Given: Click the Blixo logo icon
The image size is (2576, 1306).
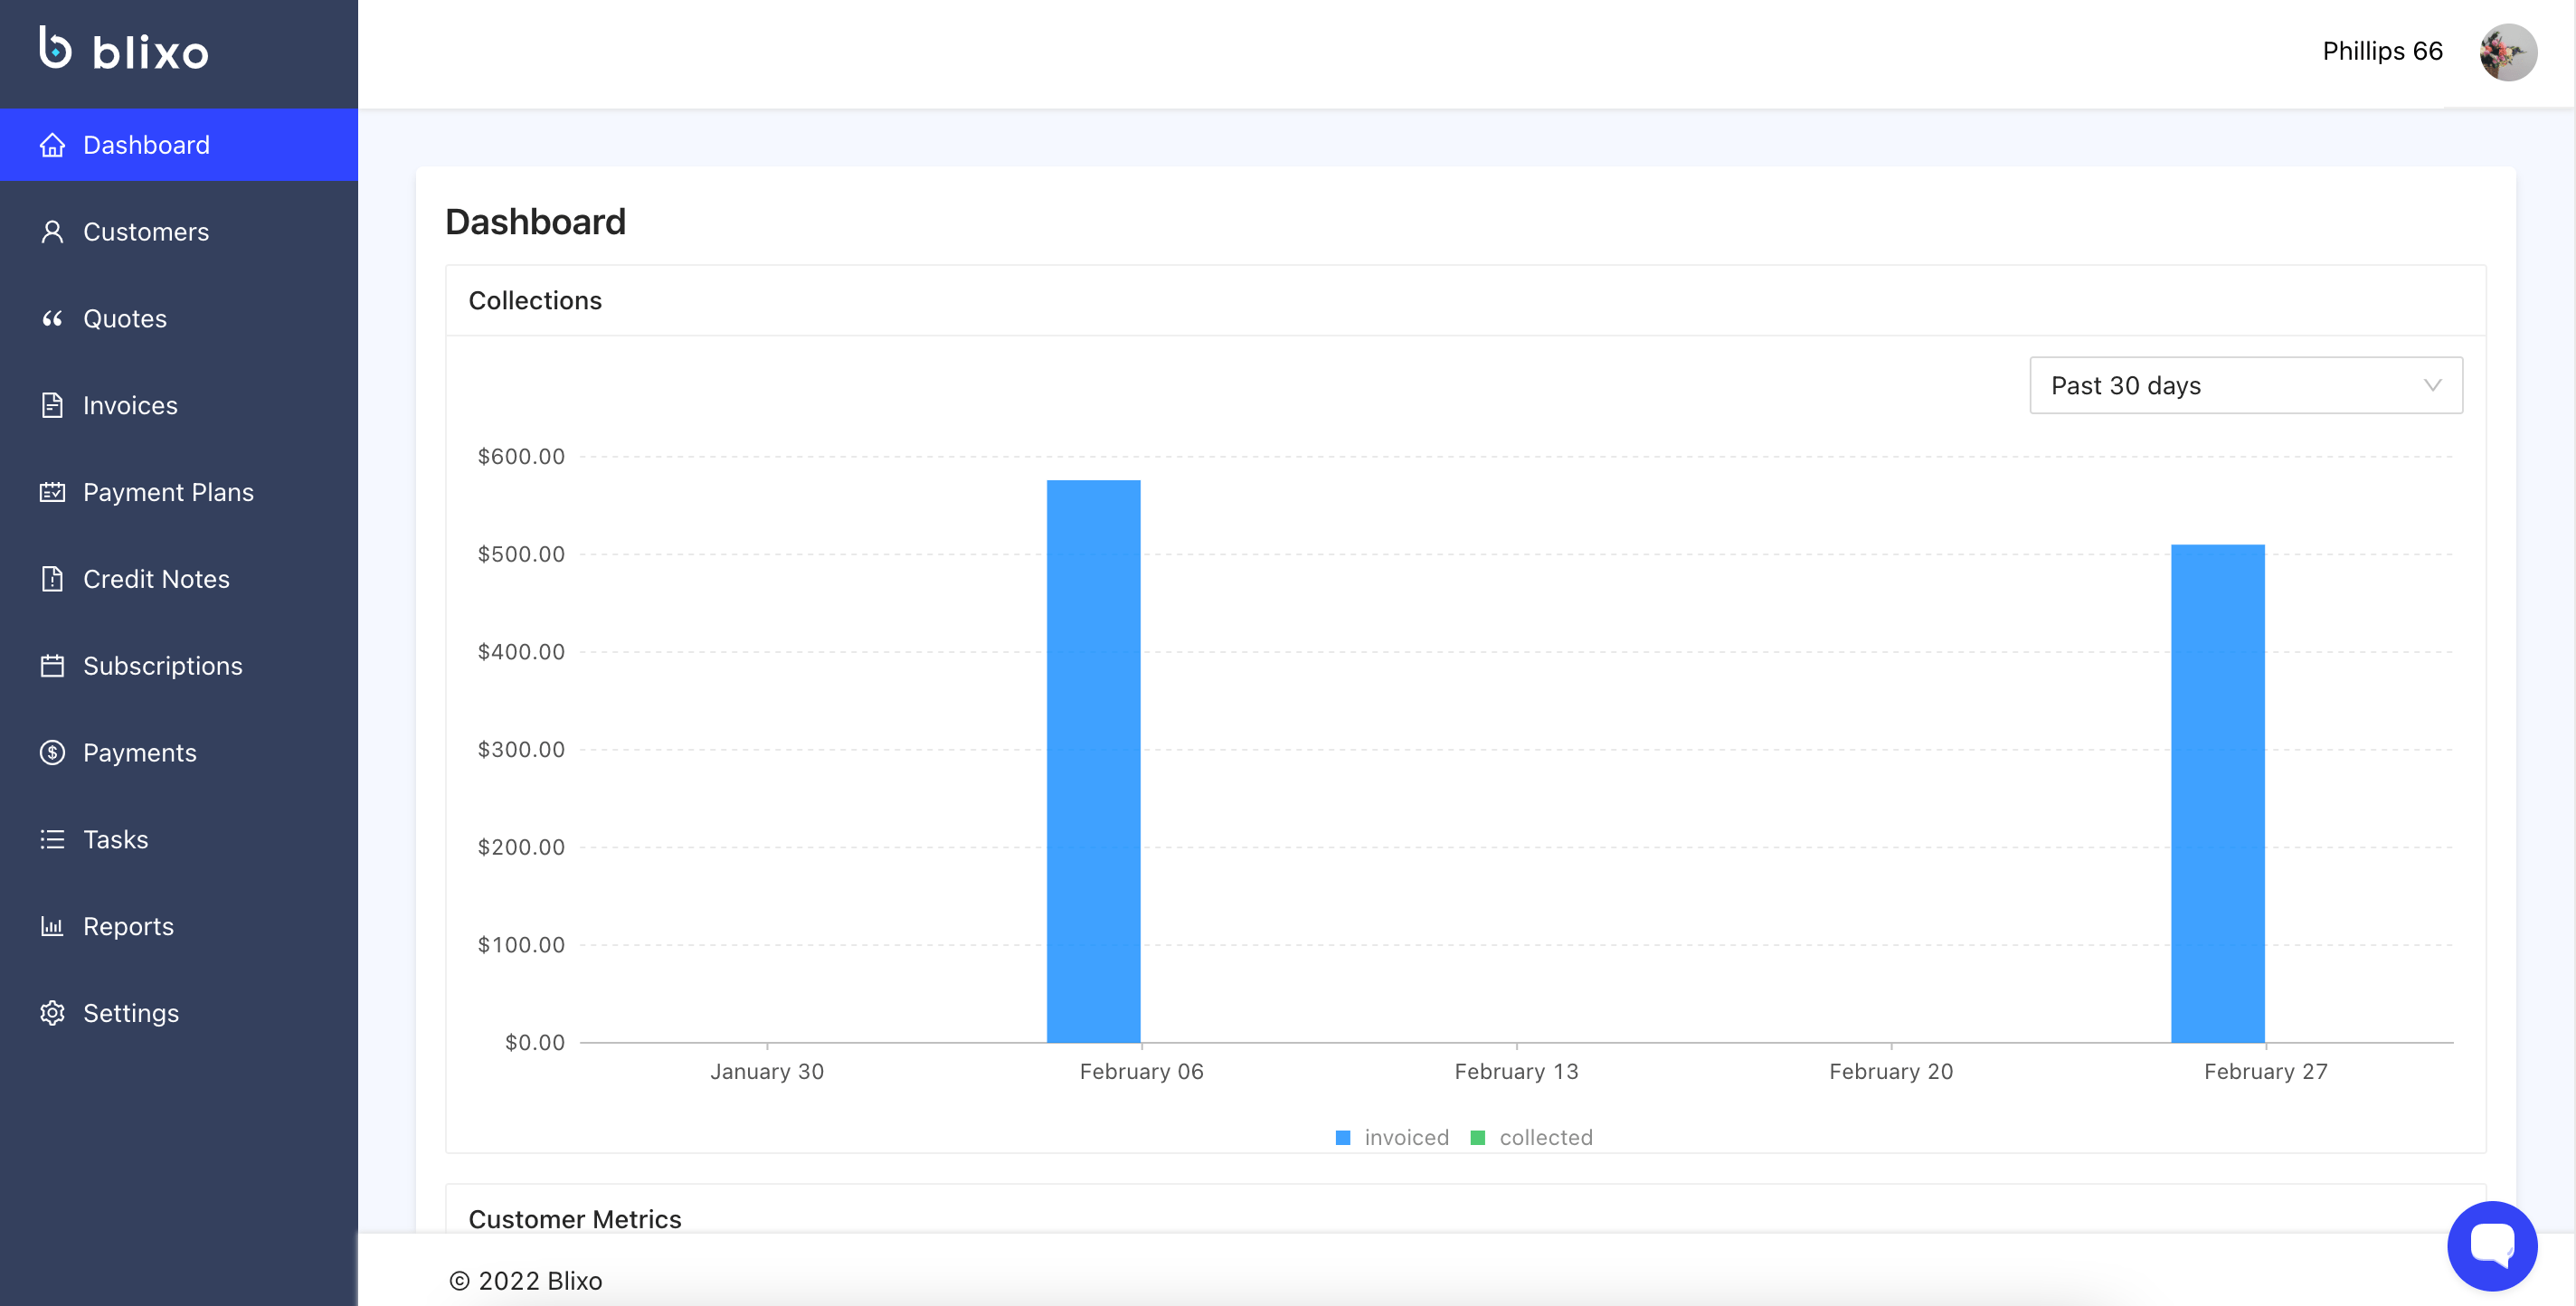Looking at the screenshot, I should (x=55, y=48).
